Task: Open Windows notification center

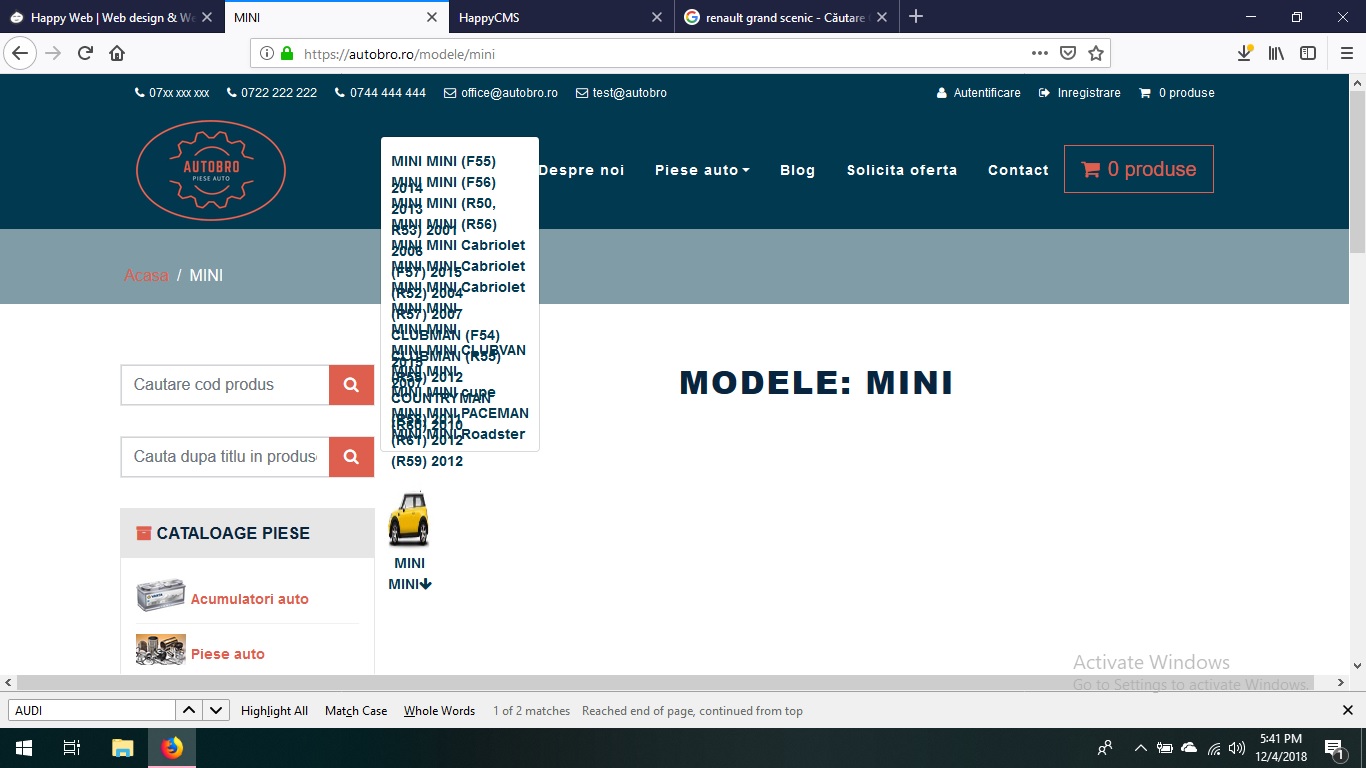Action: tap(1334, 748)
